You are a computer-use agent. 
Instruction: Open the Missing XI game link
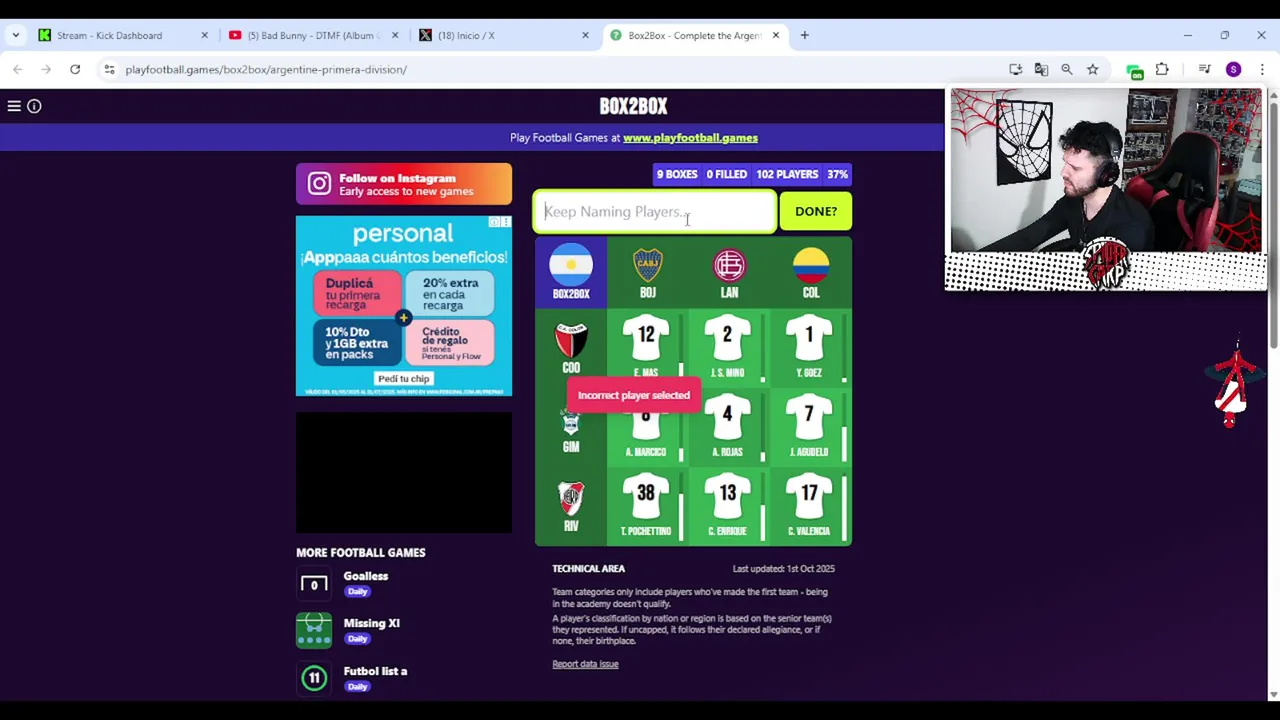tap(371, 623)
